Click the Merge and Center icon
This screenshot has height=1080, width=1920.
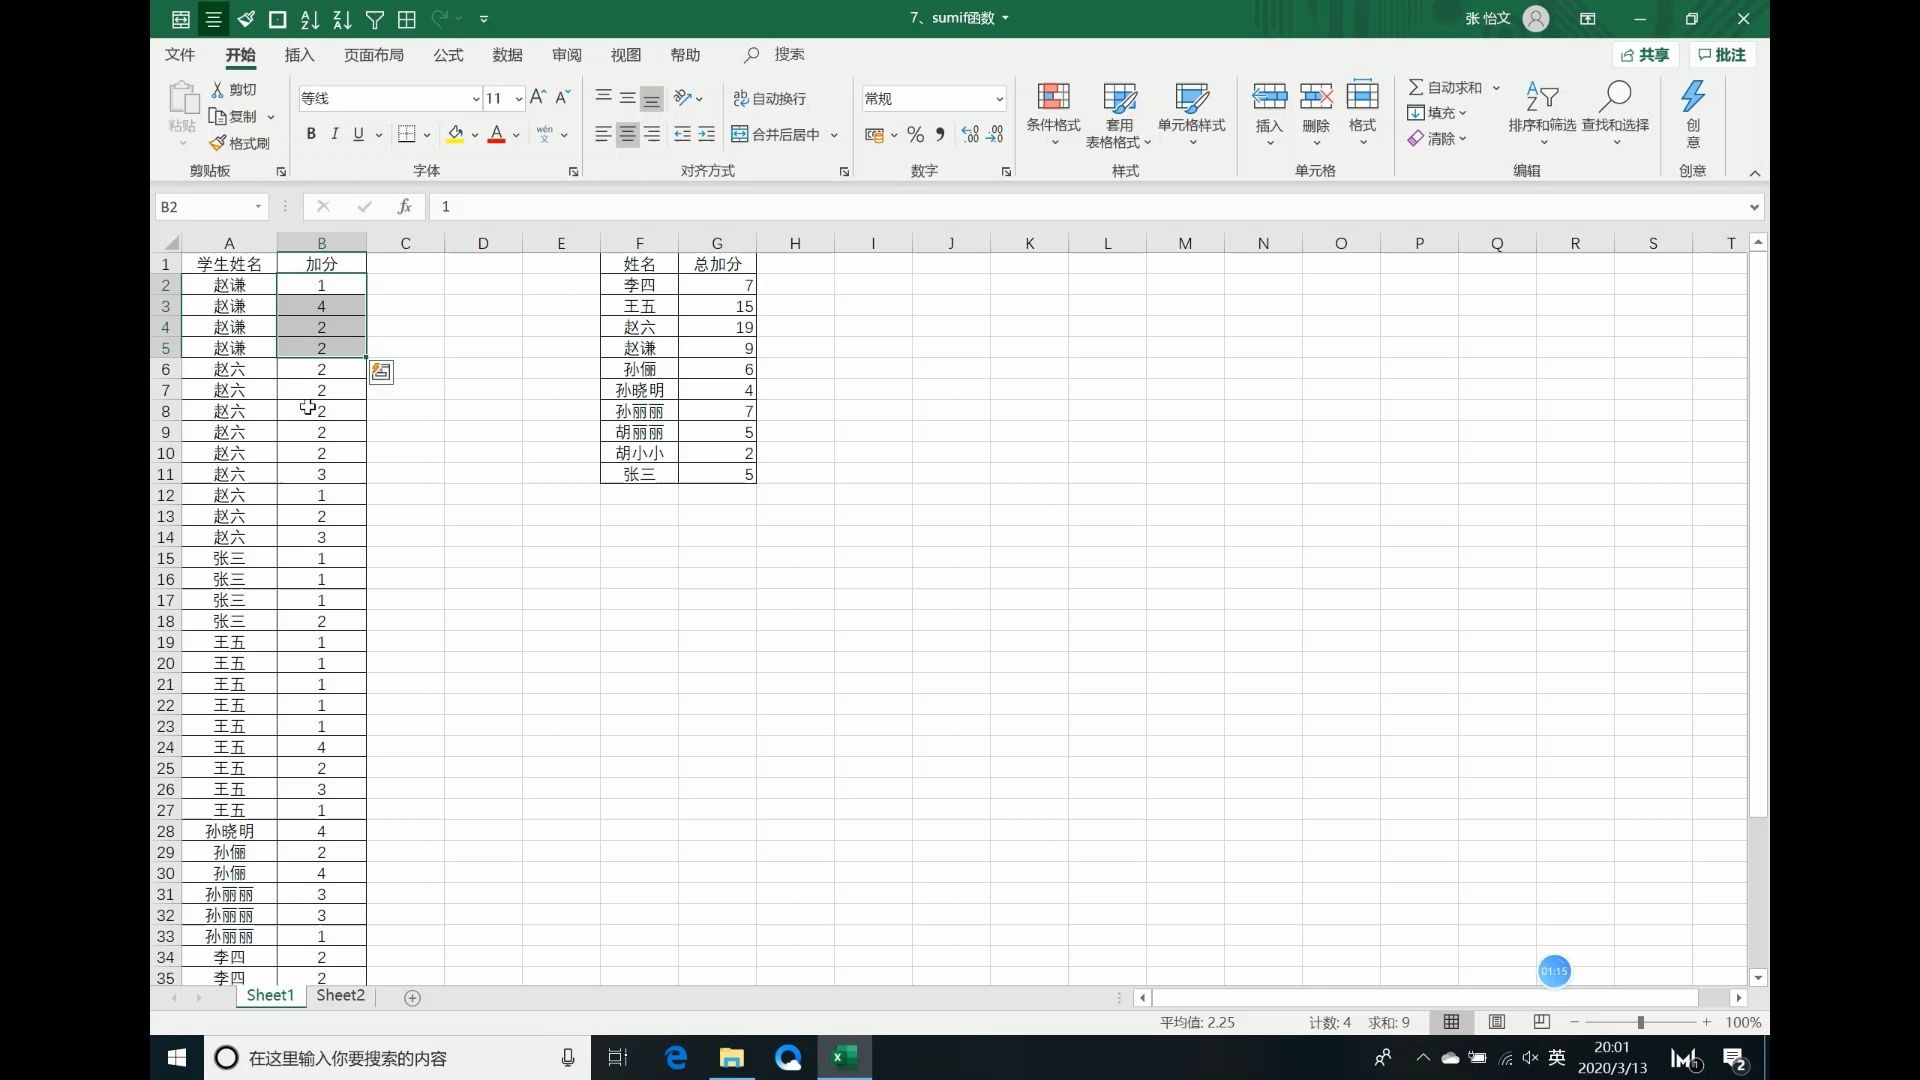click(740, 134)
